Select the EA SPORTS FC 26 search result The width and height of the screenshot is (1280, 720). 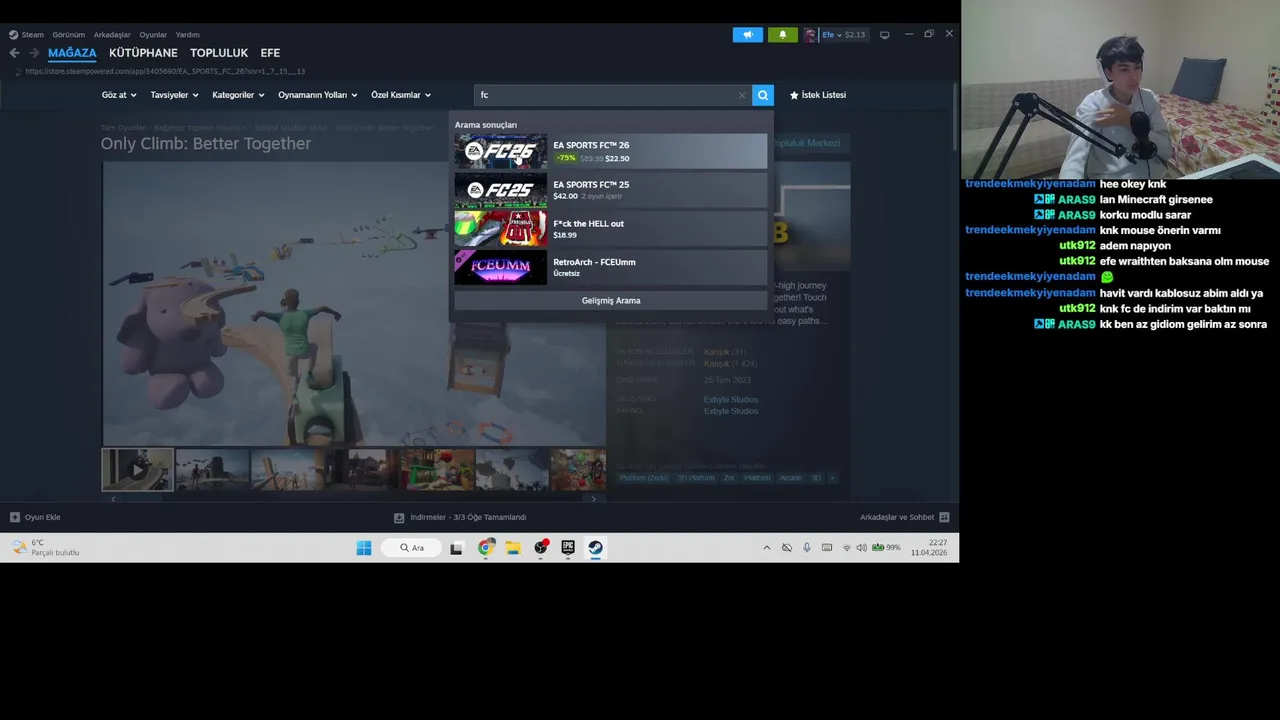tap(611, 151)
